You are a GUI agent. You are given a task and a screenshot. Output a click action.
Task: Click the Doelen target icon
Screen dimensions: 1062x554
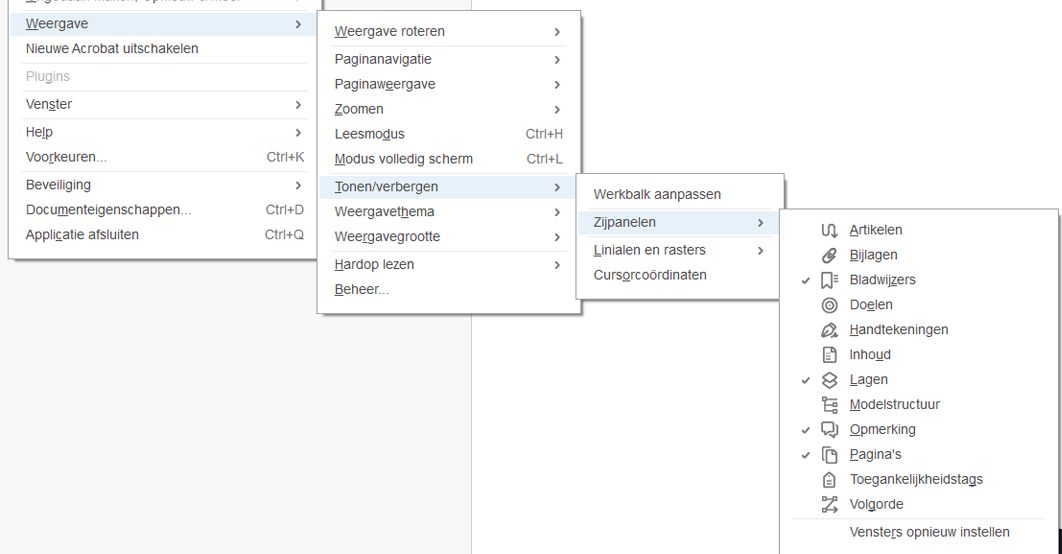point(829,305)
